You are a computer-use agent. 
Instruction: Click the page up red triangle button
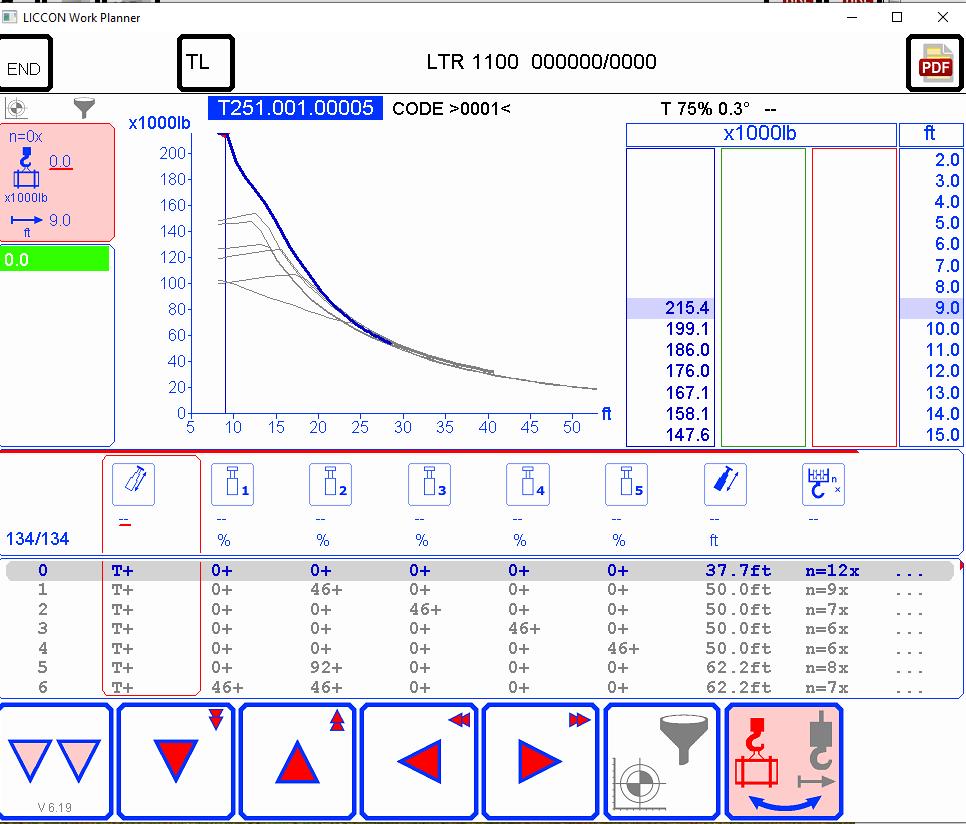(x=298, y=761)
